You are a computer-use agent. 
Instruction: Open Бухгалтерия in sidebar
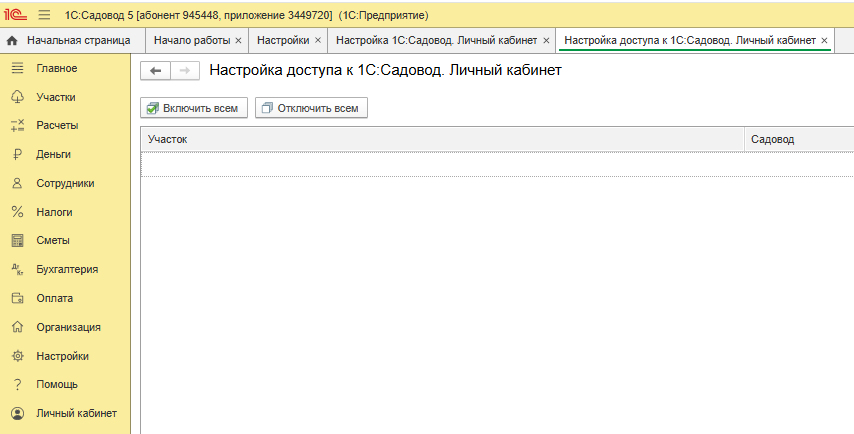pyautogui.click(x=67, y=270)
